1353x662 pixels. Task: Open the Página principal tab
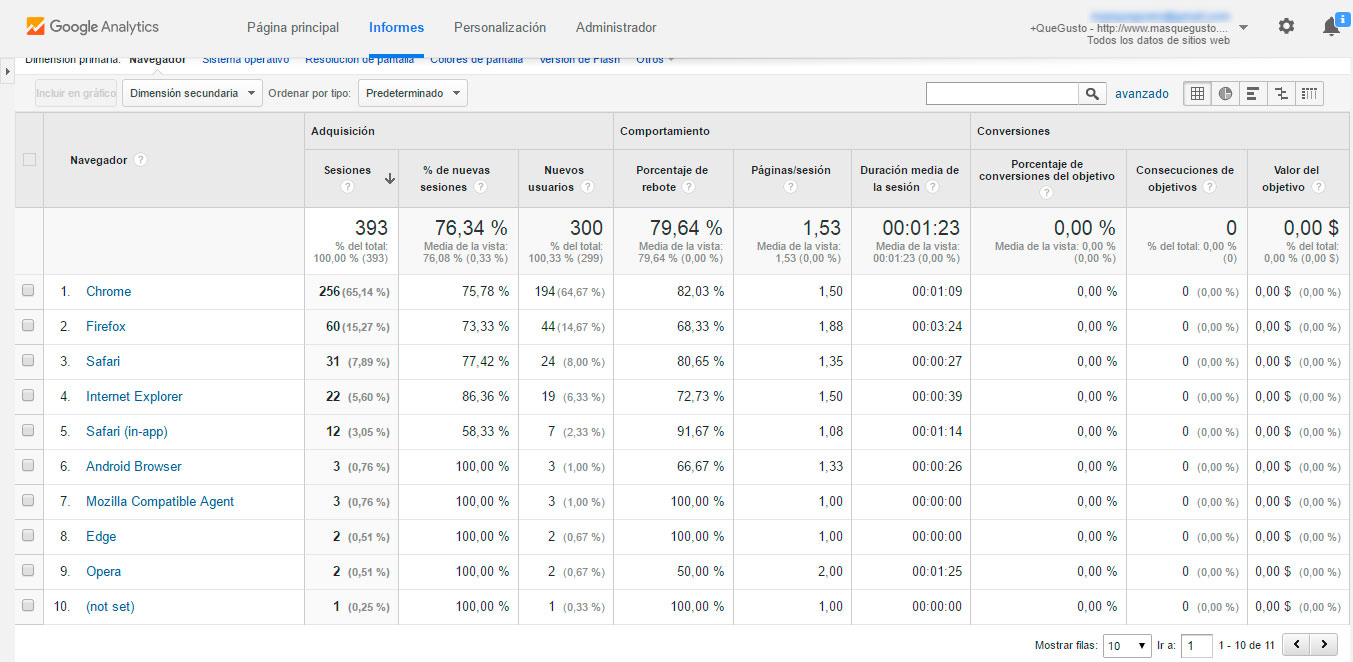pos(293,27)
